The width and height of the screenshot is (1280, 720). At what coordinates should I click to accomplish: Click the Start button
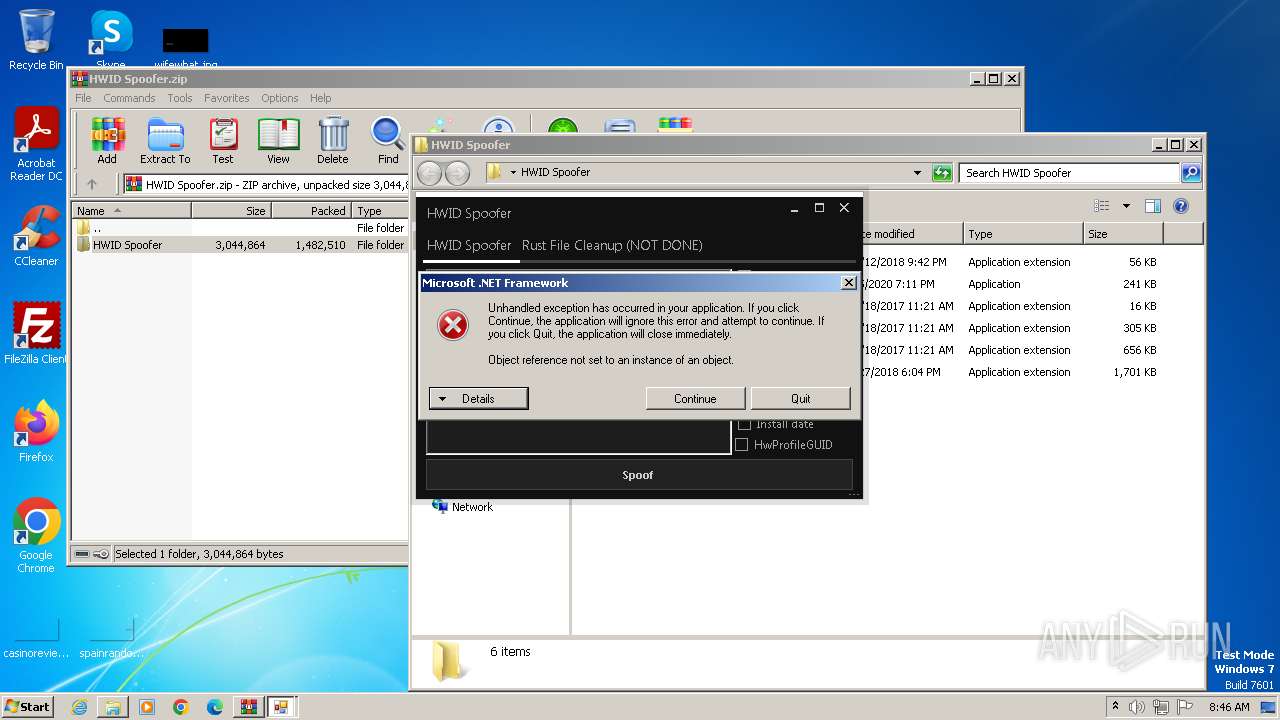(27, 707)
